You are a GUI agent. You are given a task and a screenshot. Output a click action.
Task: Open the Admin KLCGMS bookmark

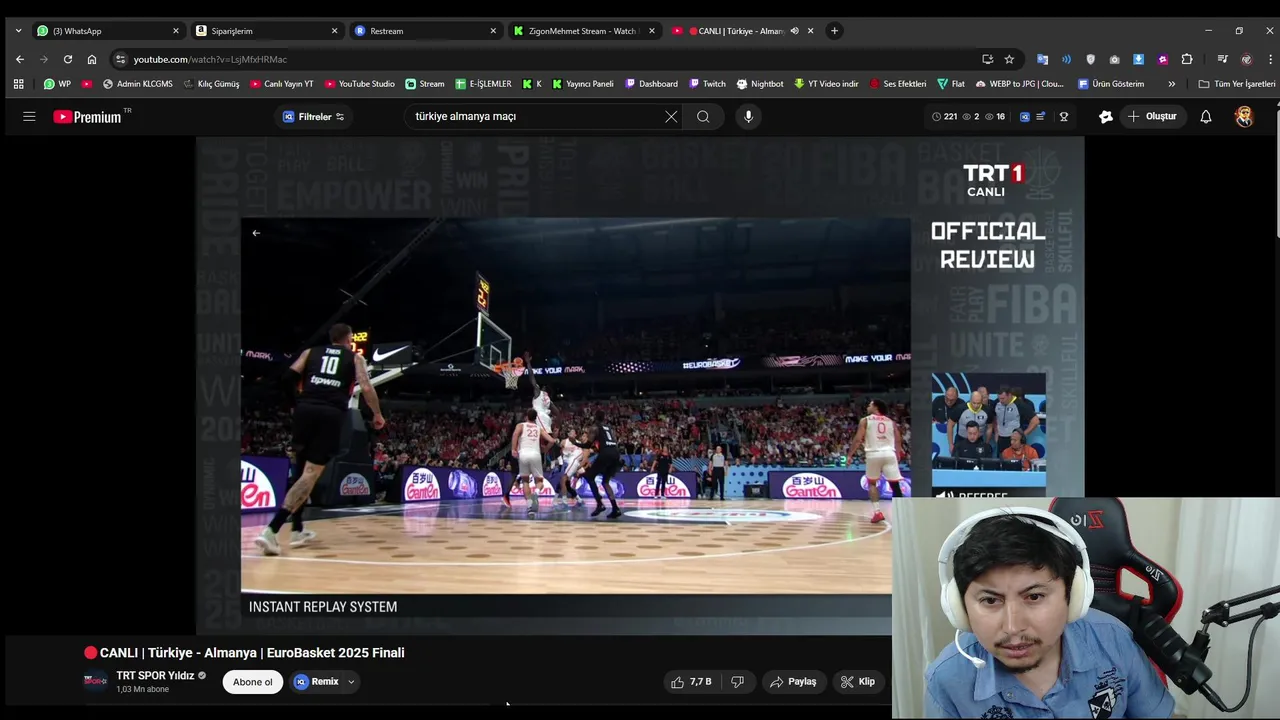138,84
